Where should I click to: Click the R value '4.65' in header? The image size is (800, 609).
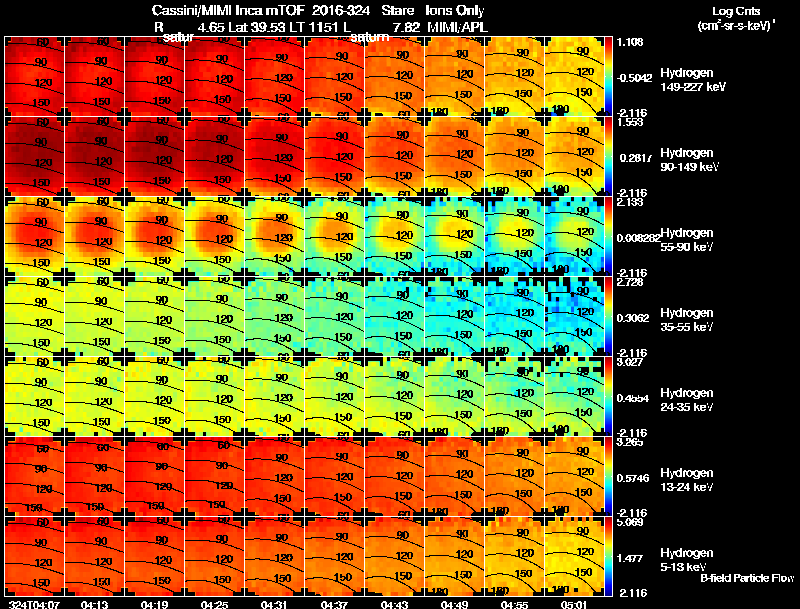(211, 28)
